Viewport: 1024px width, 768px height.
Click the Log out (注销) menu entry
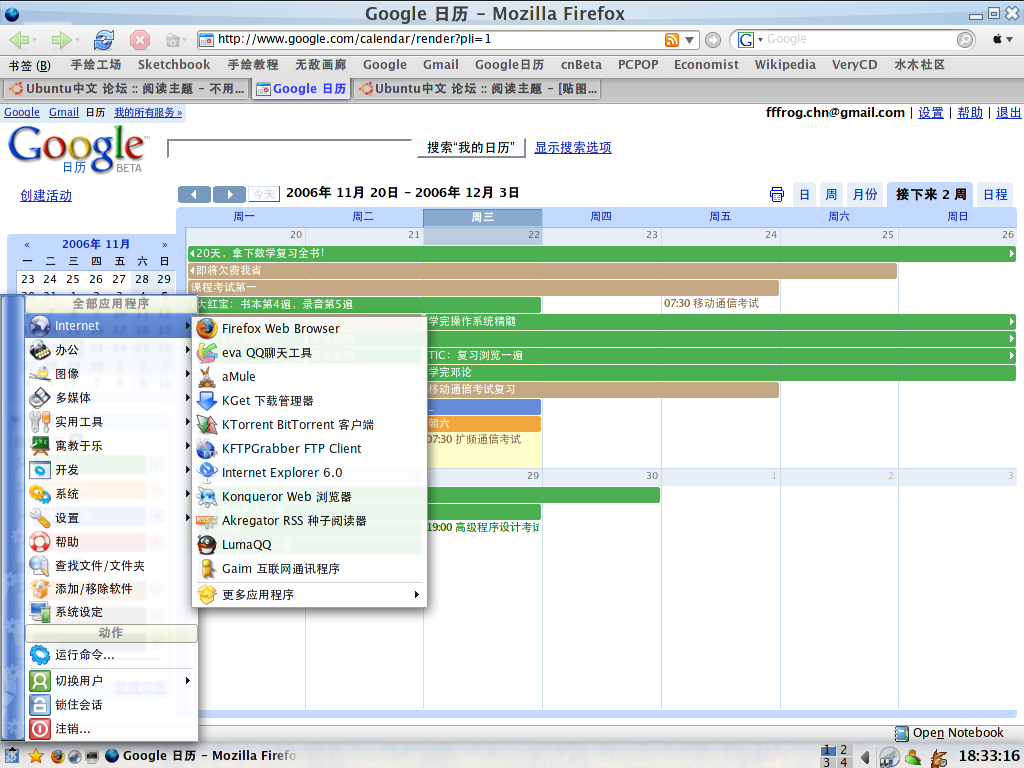[x=111, y=729]
